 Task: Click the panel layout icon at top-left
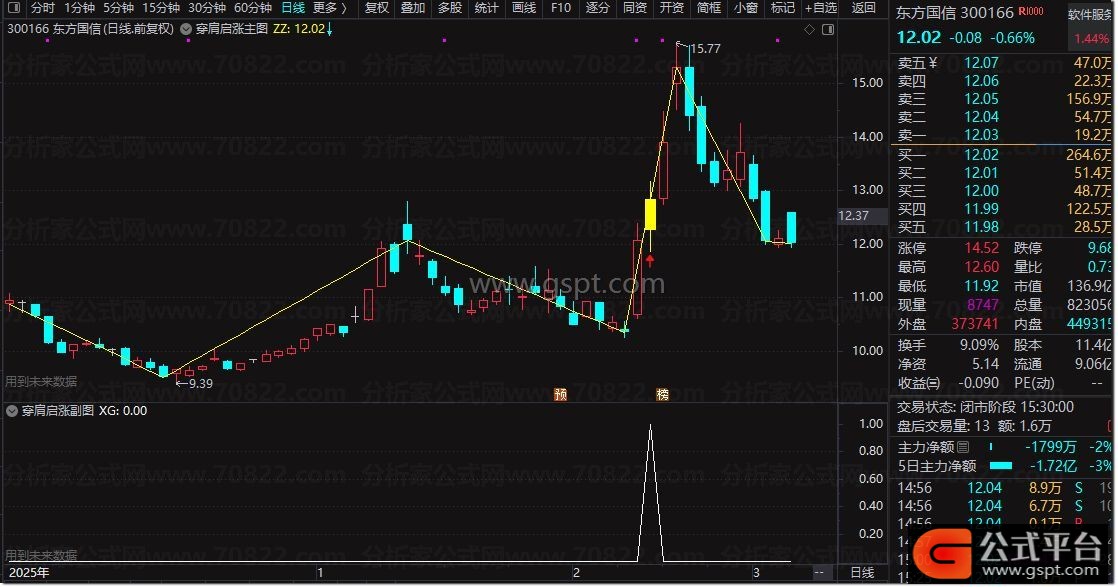(x=13, y=8)
